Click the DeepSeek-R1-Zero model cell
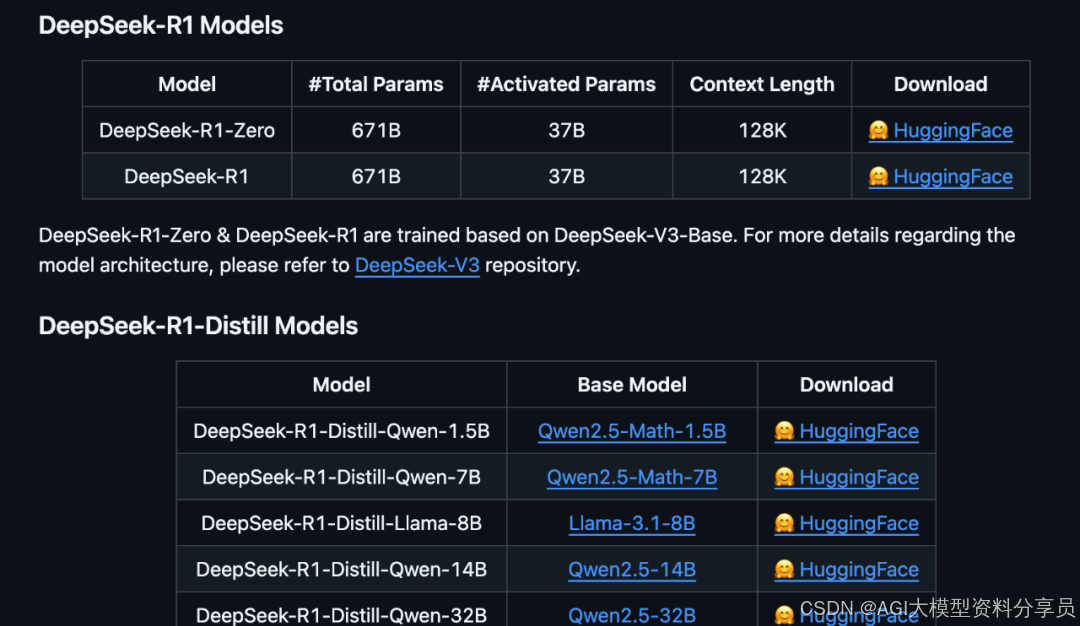This screenshot has width=1080, height=626. (187, 130)
